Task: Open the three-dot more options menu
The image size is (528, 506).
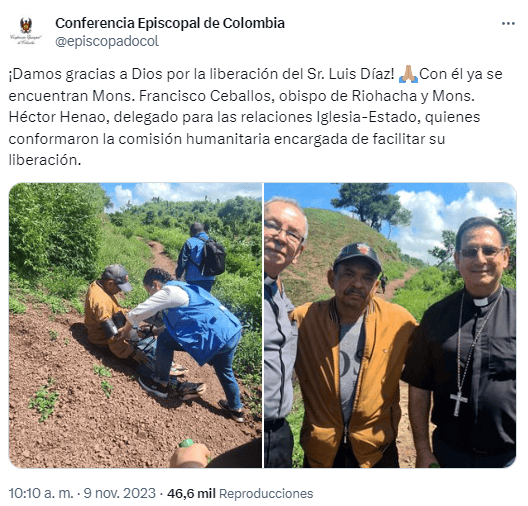Action: pos(508,23)
